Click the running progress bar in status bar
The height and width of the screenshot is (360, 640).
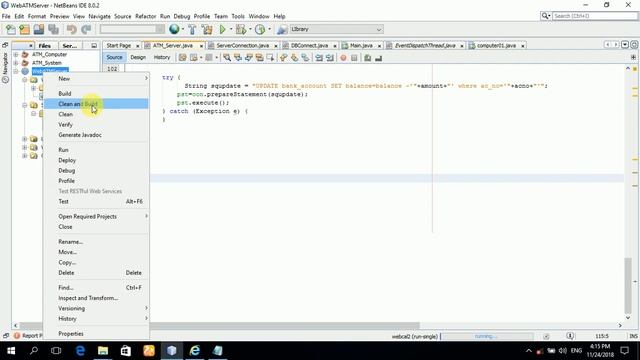[487, 336]
